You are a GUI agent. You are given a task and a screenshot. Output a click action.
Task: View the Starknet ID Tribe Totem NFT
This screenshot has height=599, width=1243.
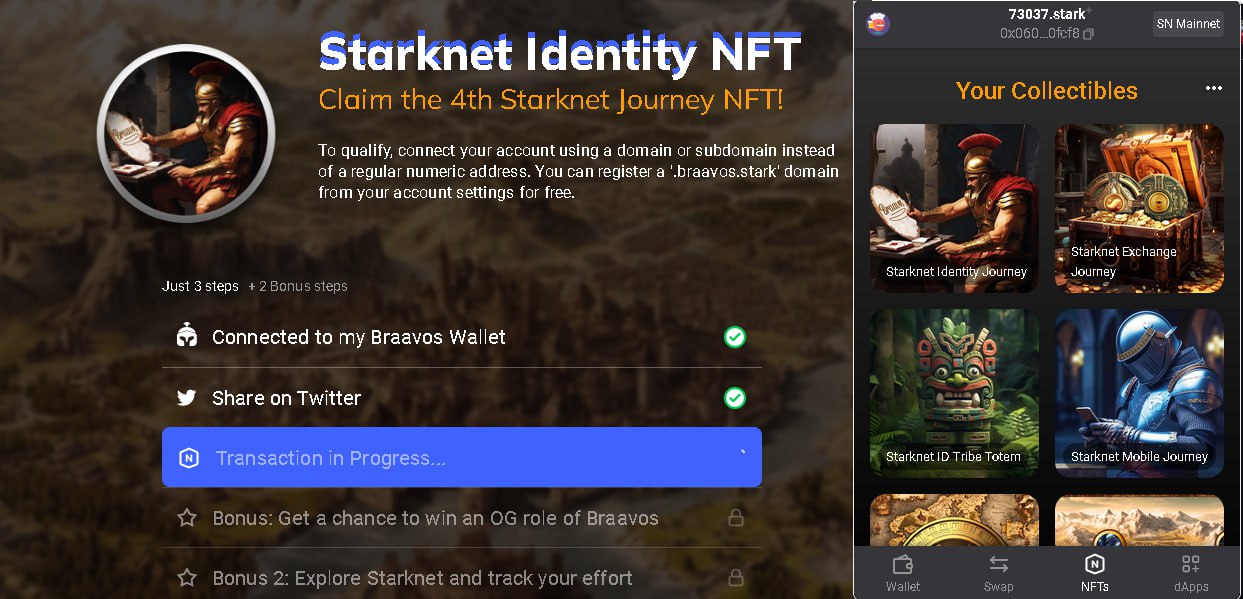tap(955, 392)
